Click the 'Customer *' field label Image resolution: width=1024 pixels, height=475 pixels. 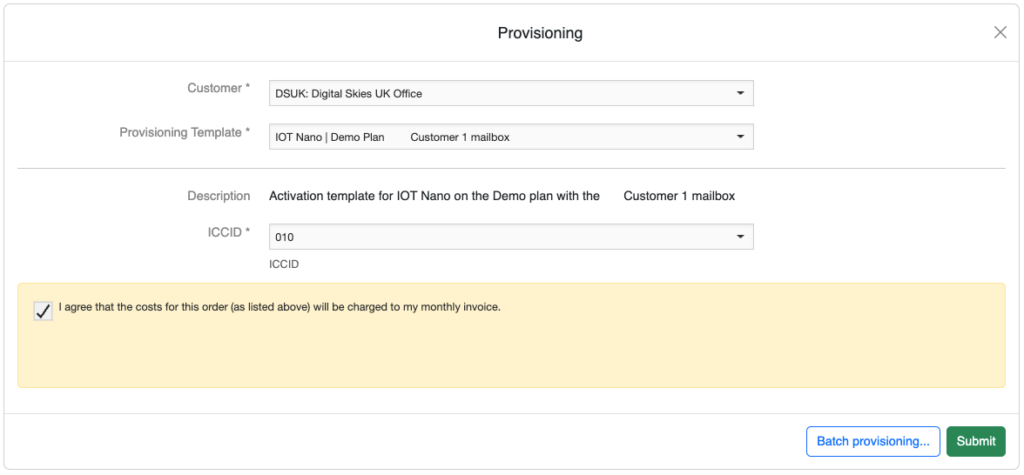tap(219, 88)
